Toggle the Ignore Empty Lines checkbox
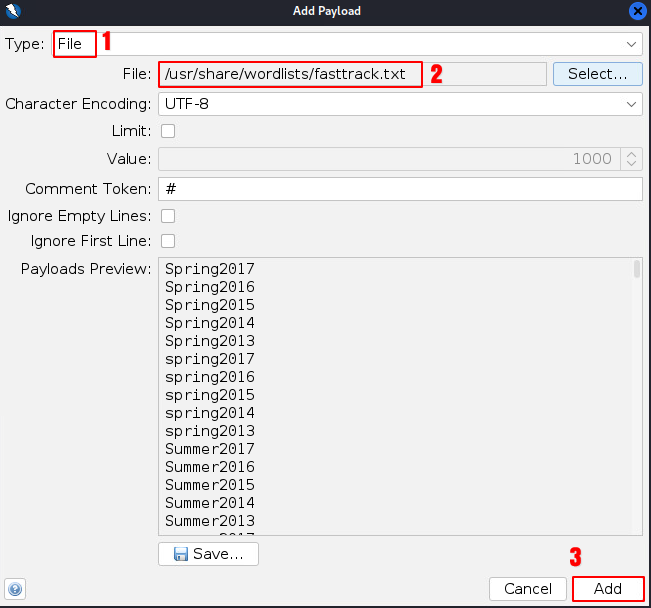651x608 pixels. [x=168, y=216]
